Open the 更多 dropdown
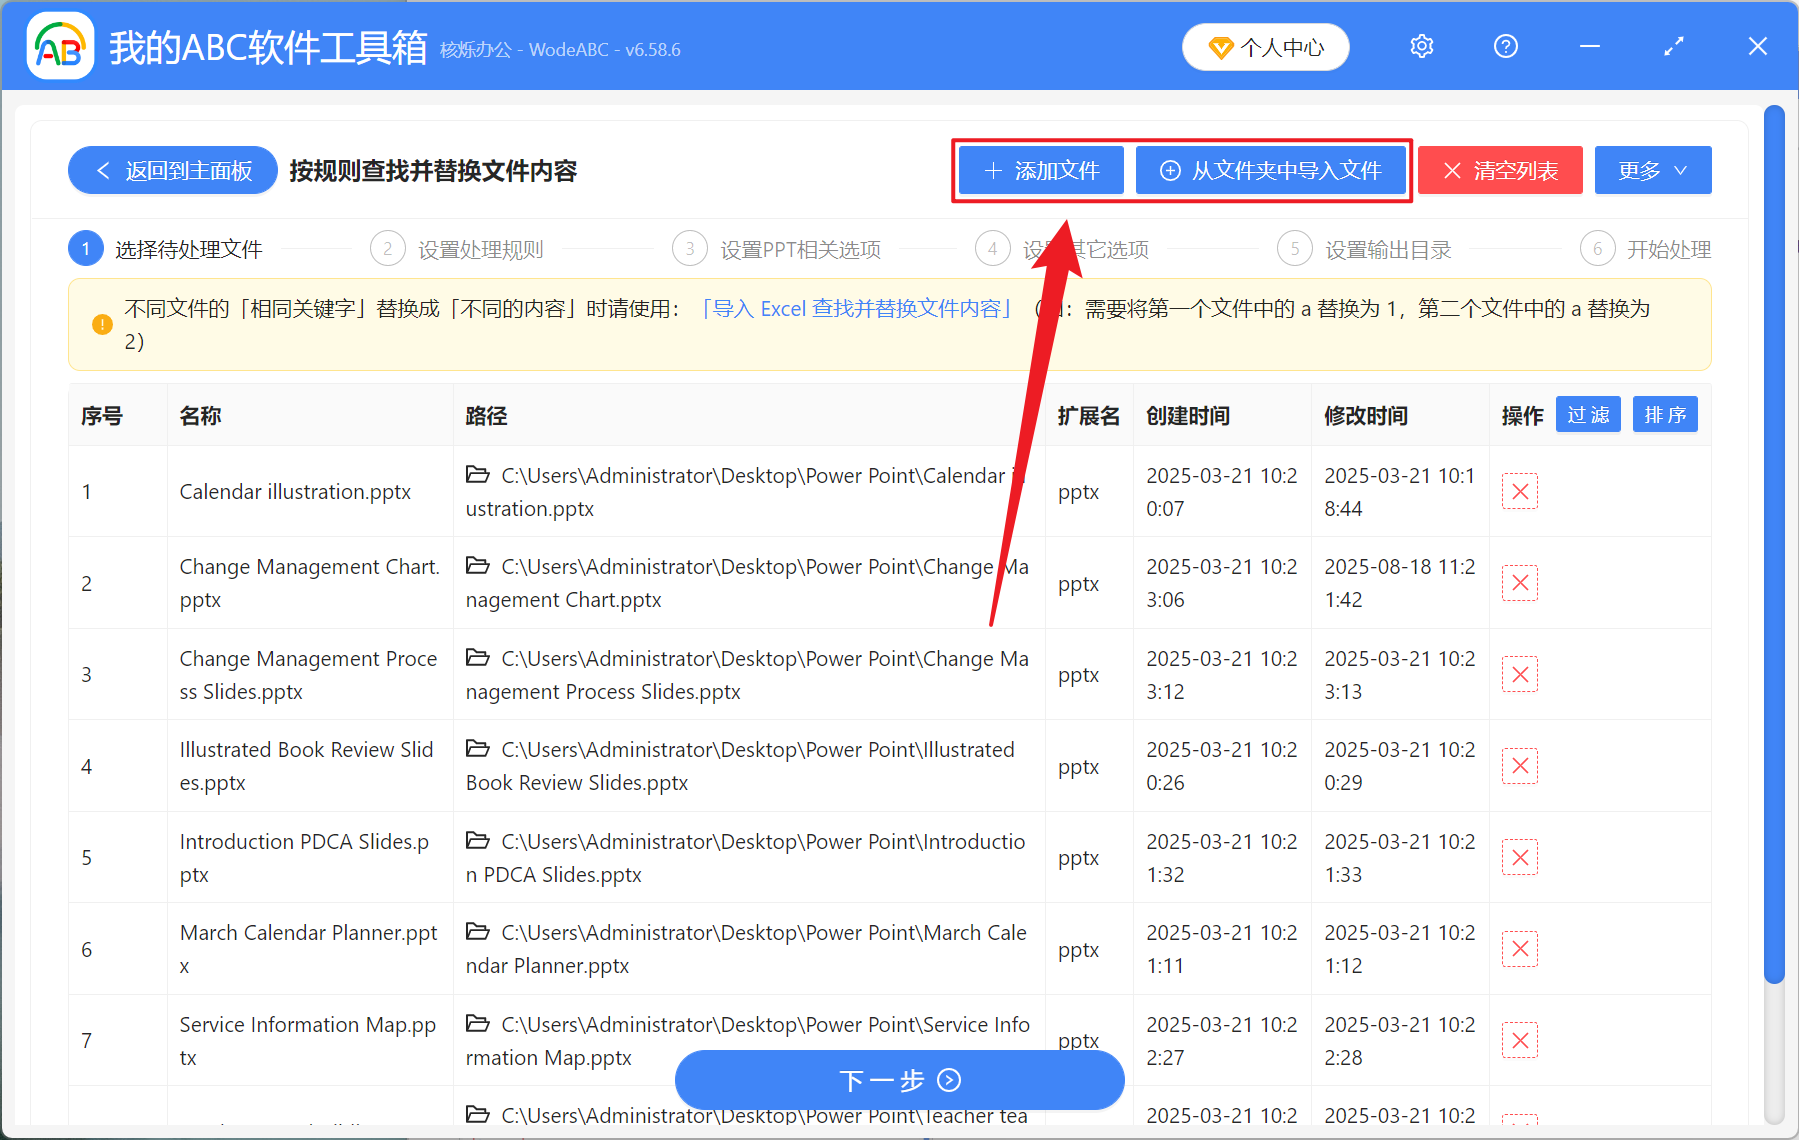This screenshot has height=1140, width=1799. (1651, 170)
